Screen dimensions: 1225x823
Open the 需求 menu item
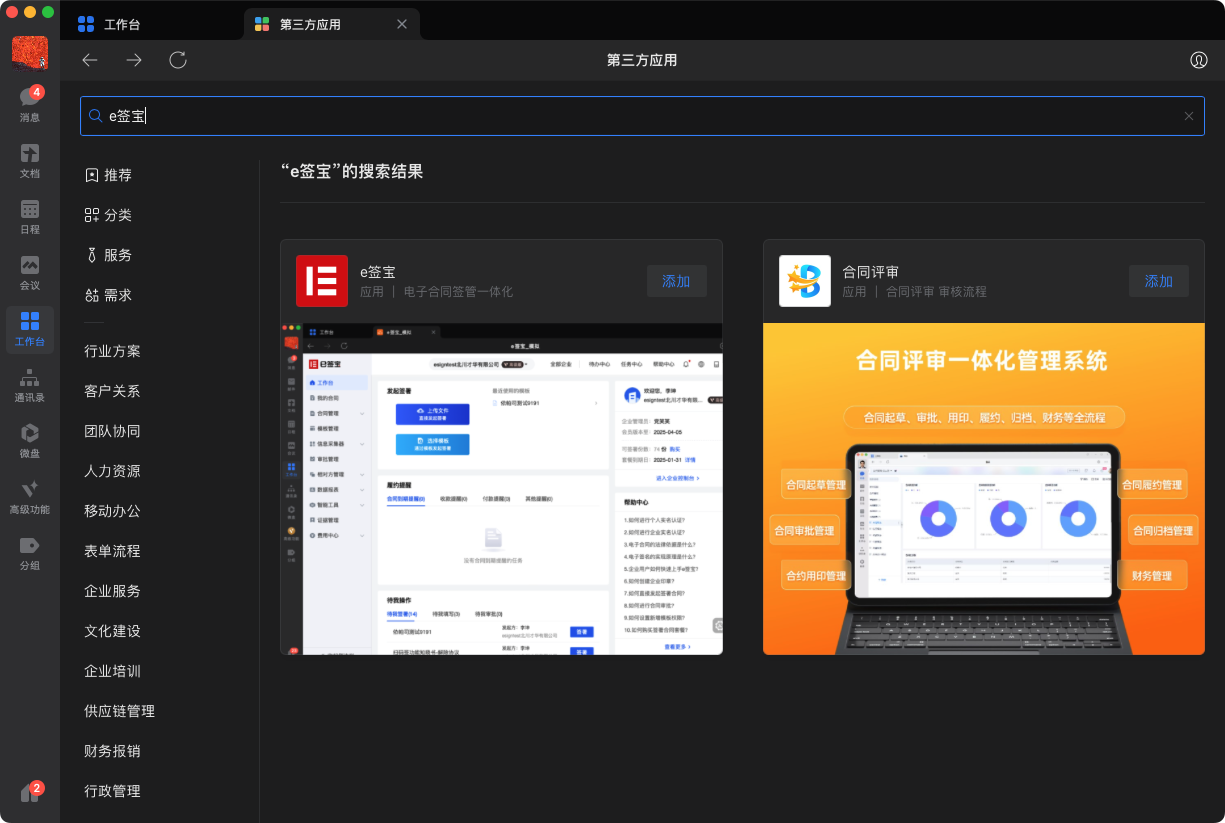[x=108, y=295]
